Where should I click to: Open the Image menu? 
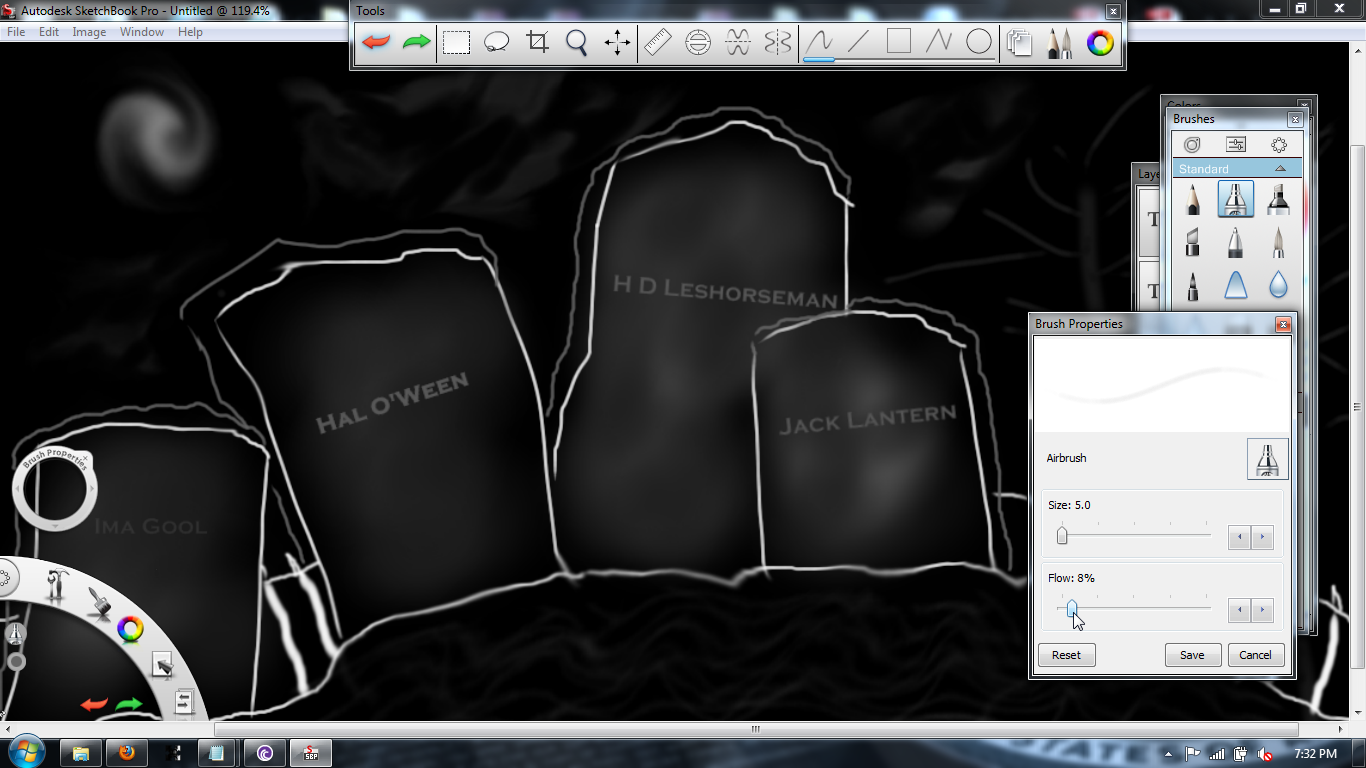coord(89,32)
